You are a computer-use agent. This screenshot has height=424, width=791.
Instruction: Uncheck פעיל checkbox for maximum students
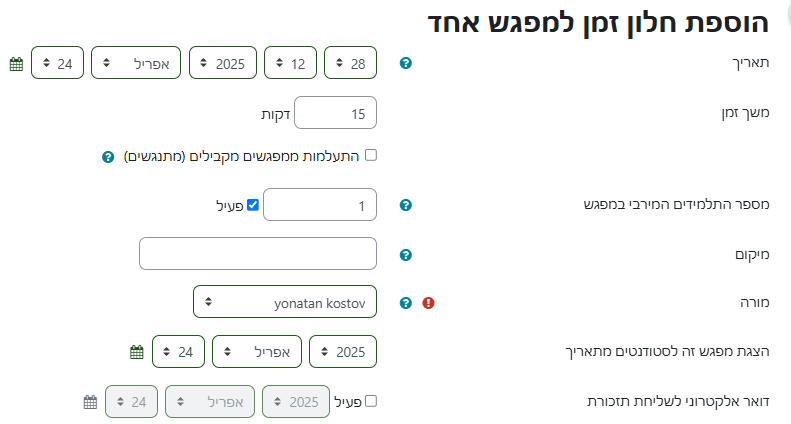pyautogui.click(x=253, y=205)
